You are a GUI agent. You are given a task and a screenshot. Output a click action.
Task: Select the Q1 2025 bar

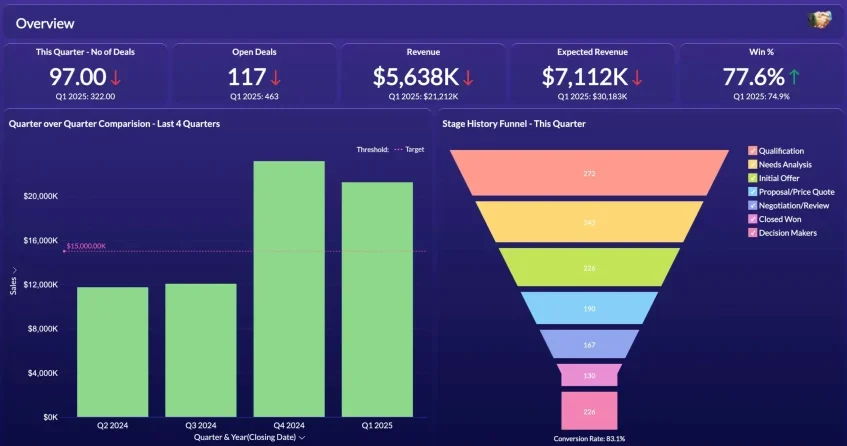pyautogui.click(x=378, y=299)
